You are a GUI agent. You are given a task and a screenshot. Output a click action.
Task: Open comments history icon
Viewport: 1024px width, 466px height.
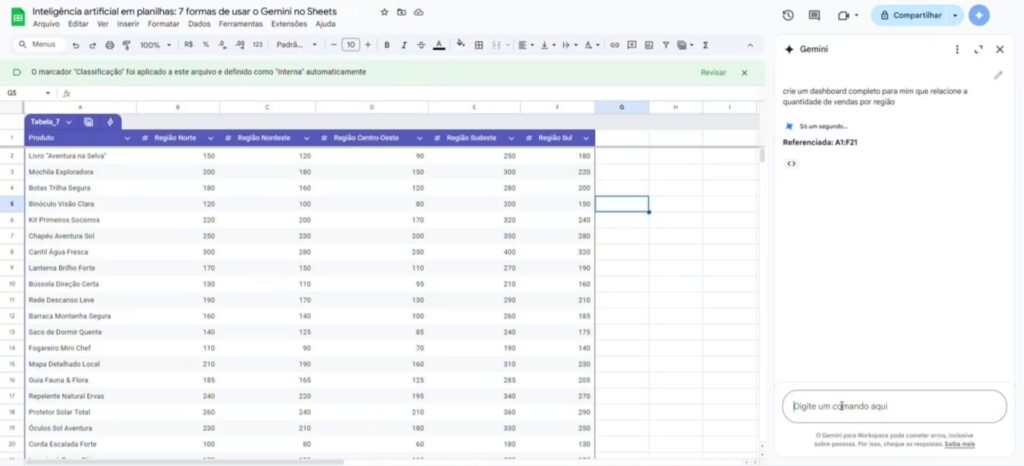pos(814,15)
